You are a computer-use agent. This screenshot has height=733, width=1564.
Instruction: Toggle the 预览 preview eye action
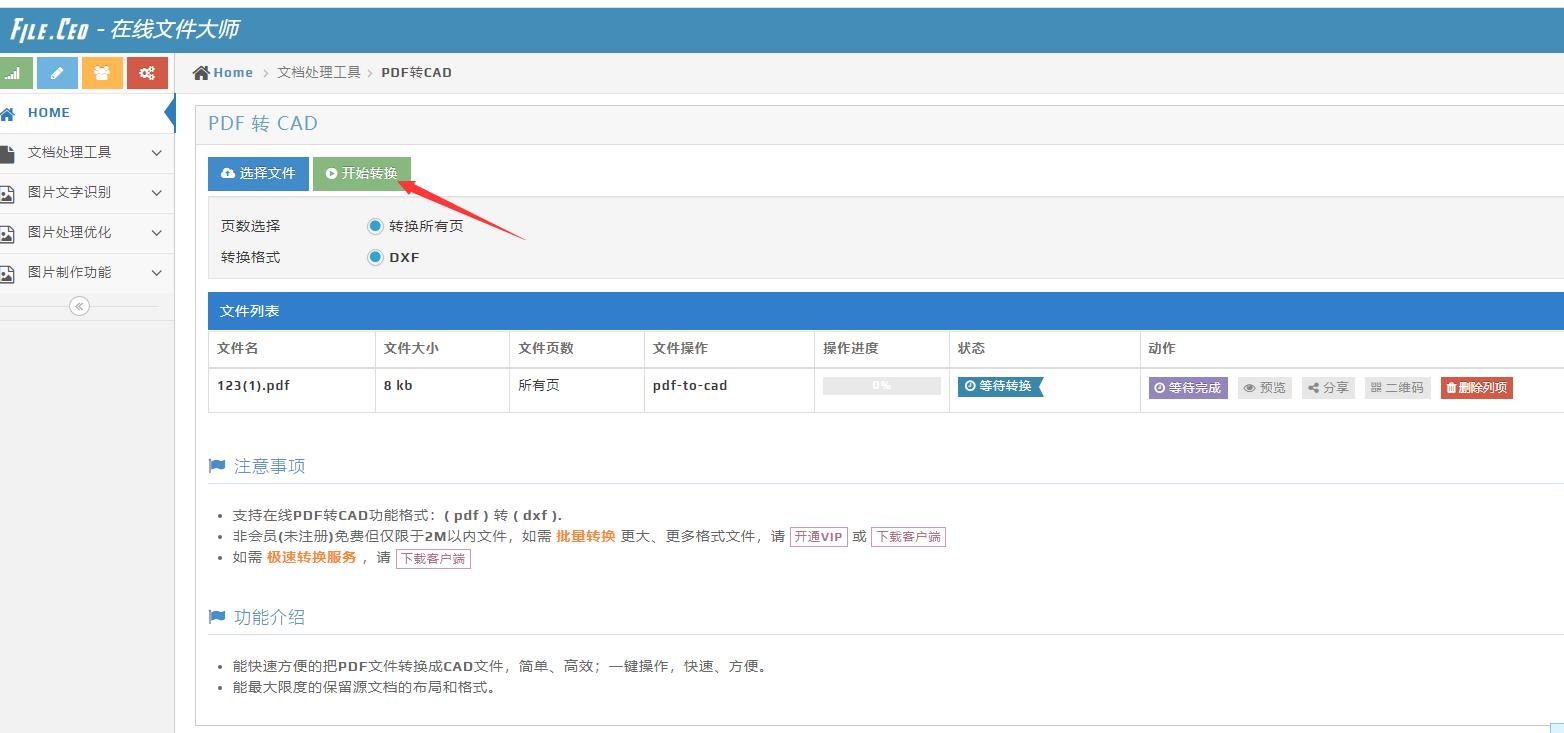1264,387
